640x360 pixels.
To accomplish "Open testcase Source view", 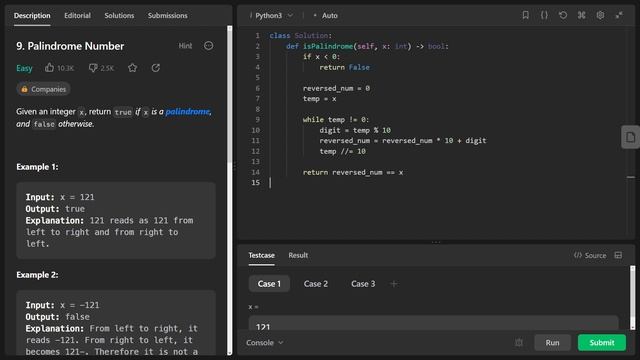I will tap(590, 255).
